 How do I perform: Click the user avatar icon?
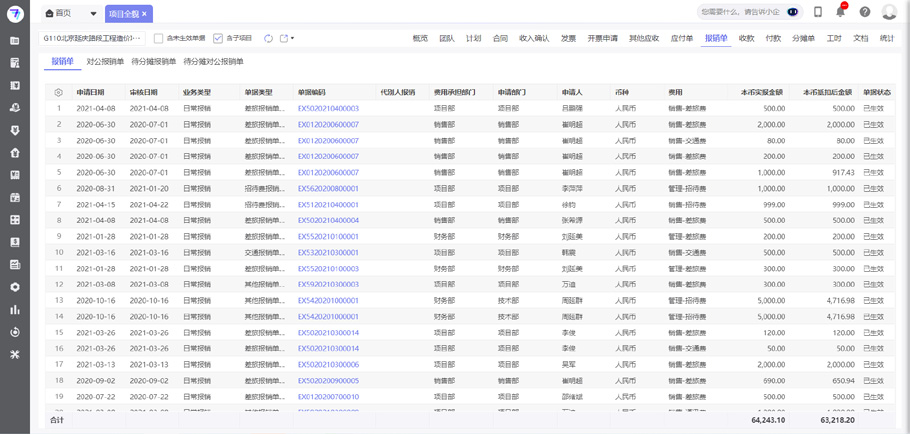pyautogui.click(x=889, y=13)
